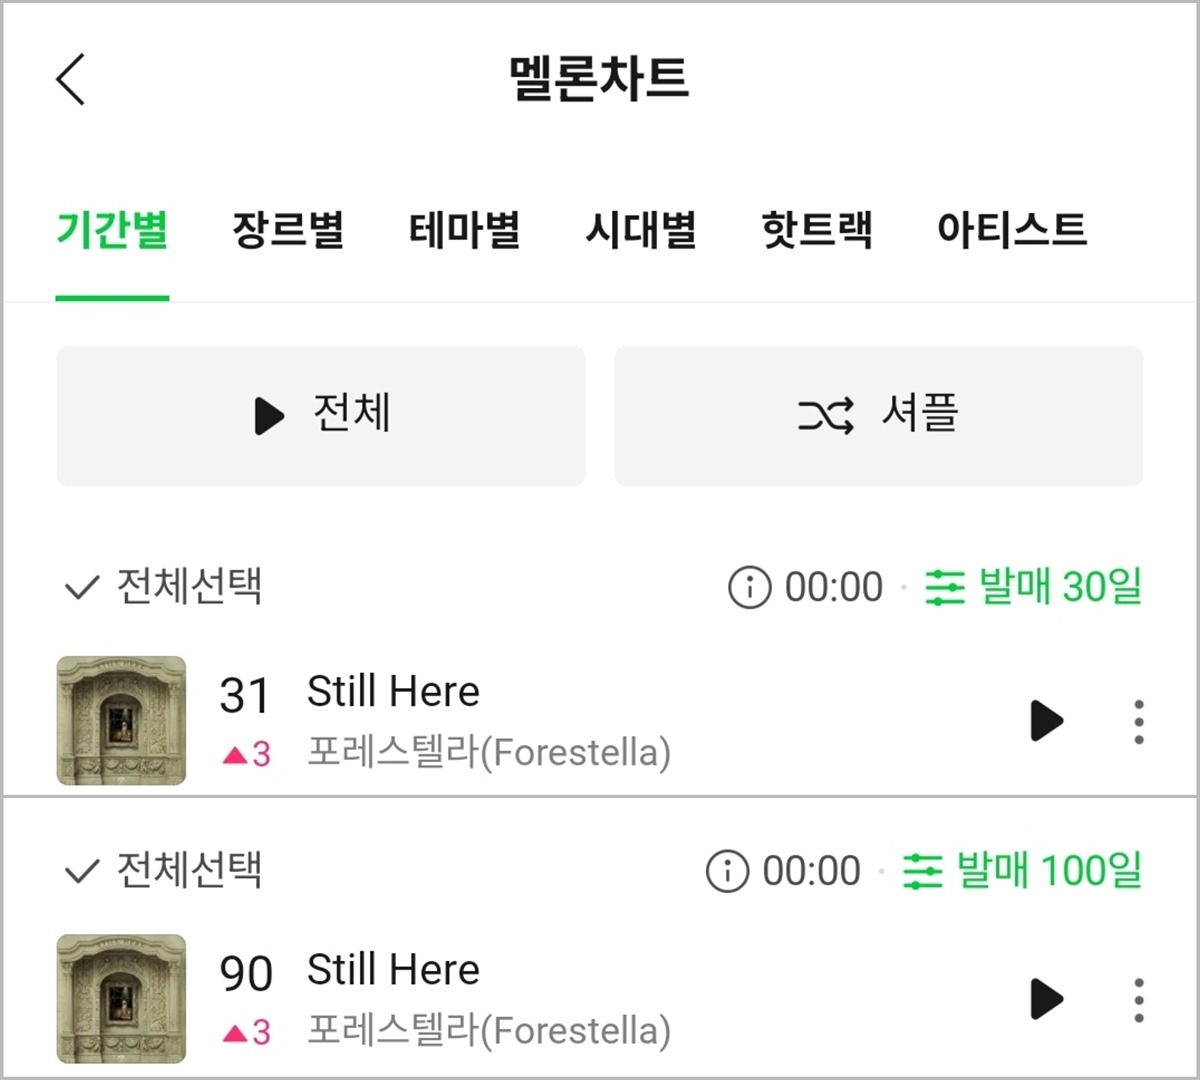Go to the 아티스트 tab

click(1011, 230)
